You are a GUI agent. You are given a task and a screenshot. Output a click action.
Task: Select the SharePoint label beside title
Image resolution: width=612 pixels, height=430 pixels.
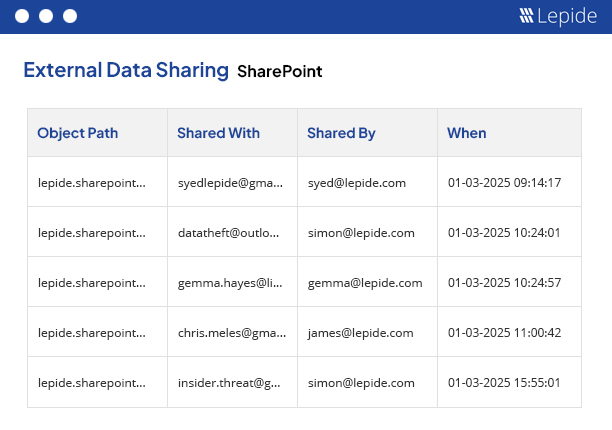tap(280, 72)
